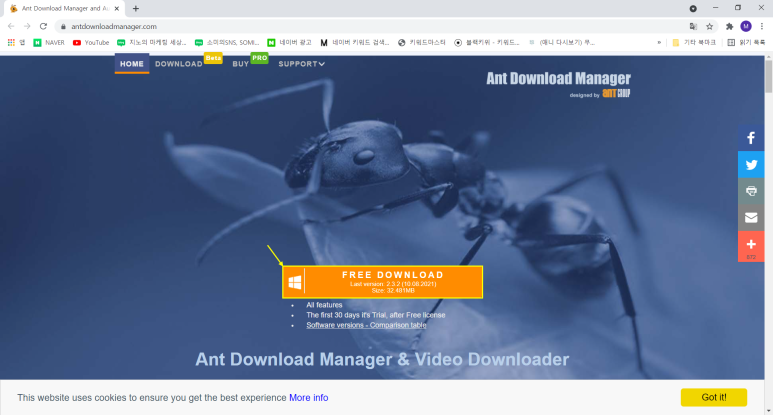773x415 pixels.
Task: Click the translate page icon
Action: tap(693, 27)
